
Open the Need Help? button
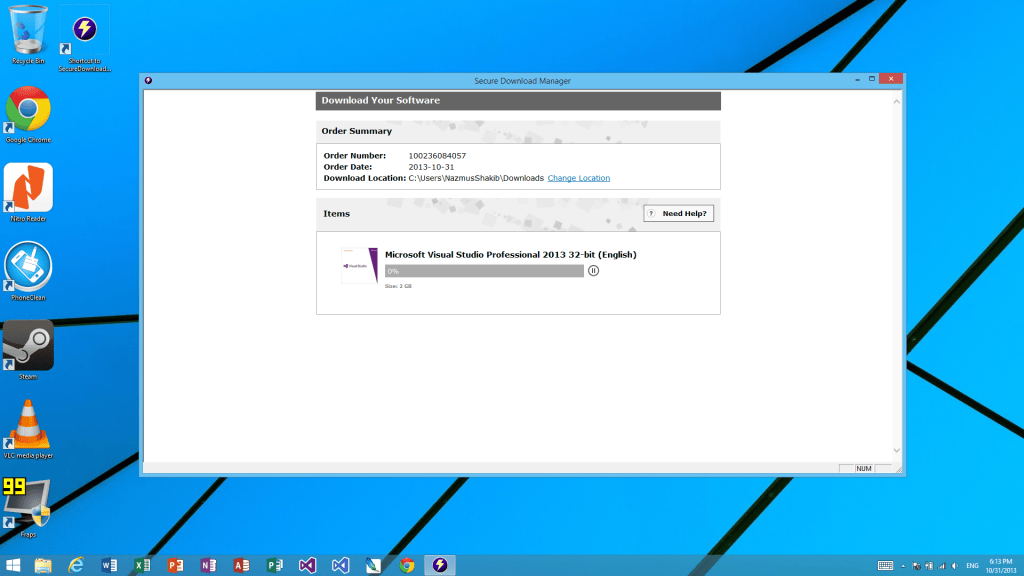[x=679, y=214]
